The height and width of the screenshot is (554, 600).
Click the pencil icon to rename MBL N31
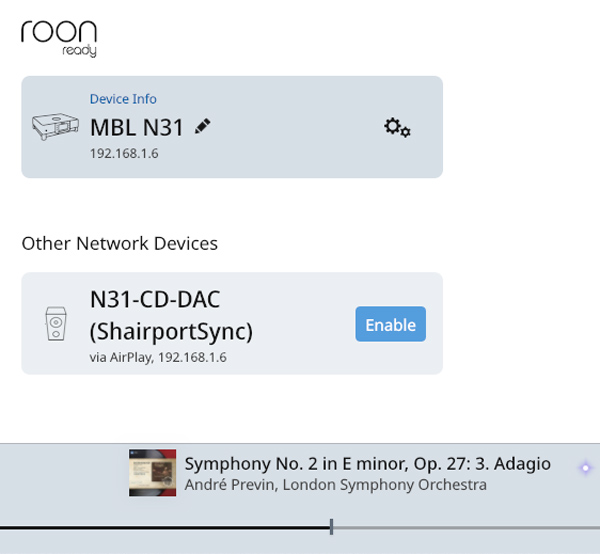pyautogui.click(x=203, y=127)
